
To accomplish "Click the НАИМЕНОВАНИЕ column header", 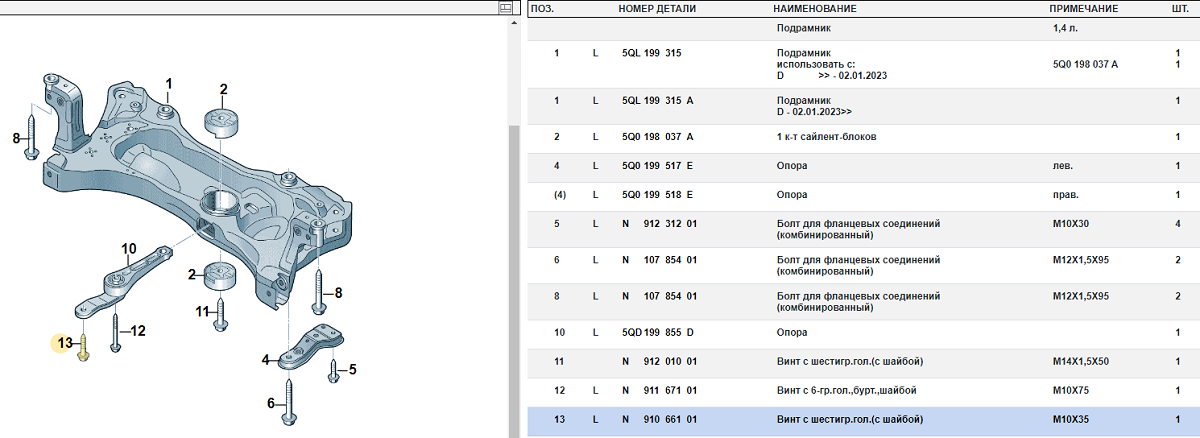I will (815, 8).
